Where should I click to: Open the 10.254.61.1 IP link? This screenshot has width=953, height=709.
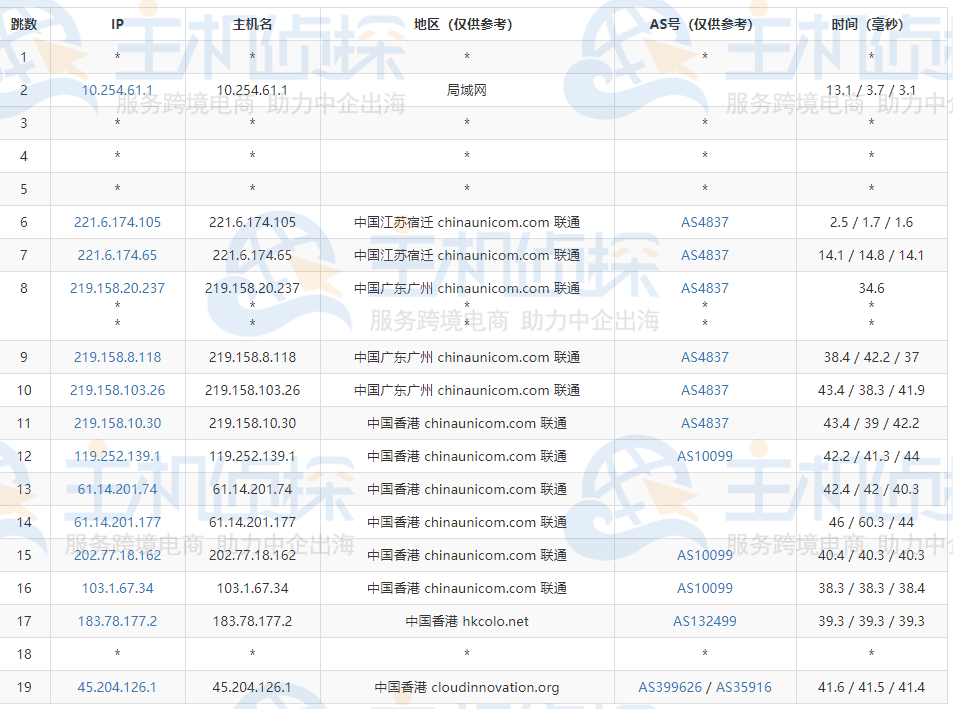(x=117, y=90)
